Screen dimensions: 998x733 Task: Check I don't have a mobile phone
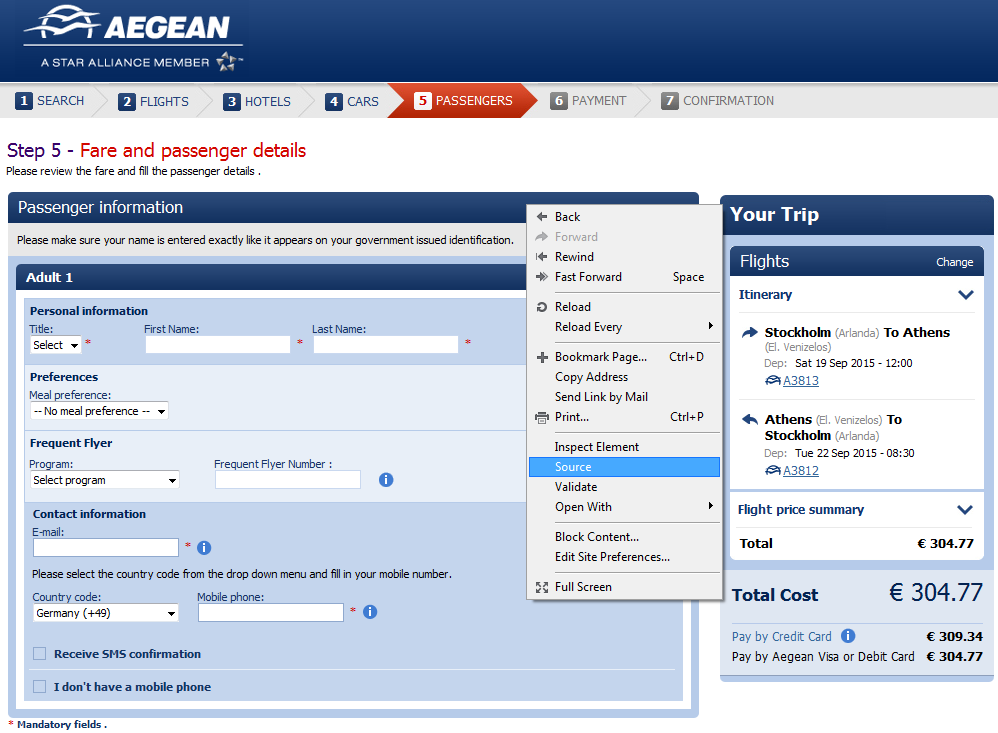click(40, 687)
